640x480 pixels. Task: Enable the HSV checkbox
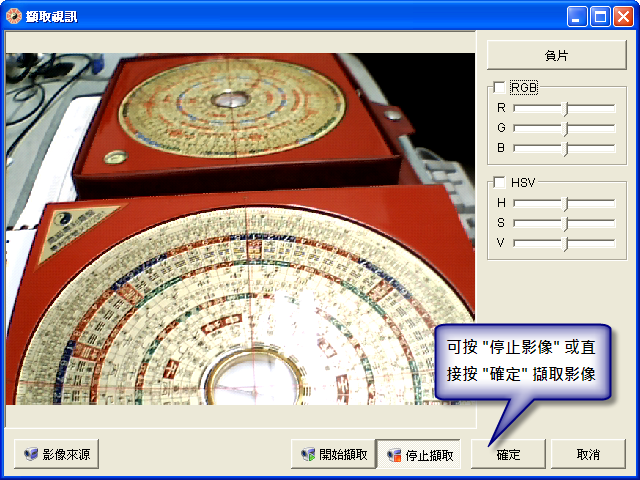[499, 182]
